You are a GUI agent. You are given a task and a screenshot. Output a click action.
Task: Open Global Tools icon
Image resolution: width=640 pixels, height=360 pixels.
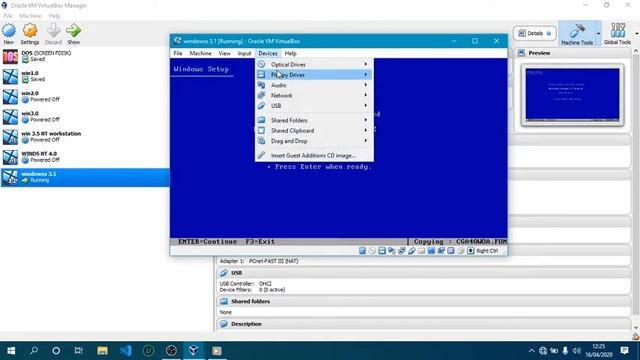click(618, 31)
